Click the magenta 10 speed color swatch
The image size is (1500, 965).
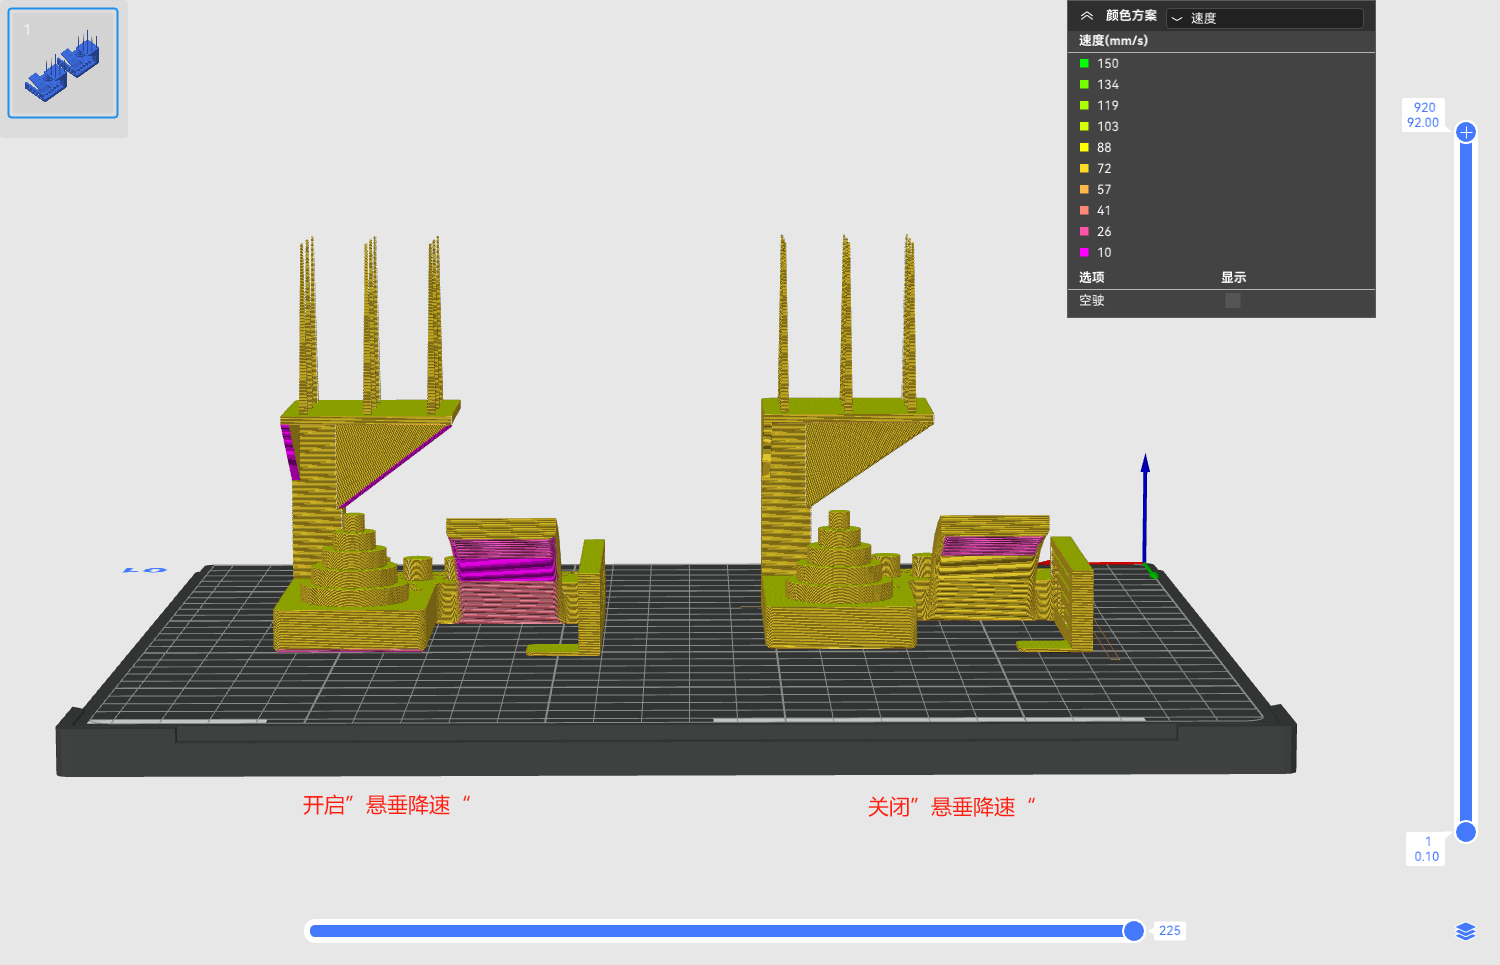coord(1084,253)
